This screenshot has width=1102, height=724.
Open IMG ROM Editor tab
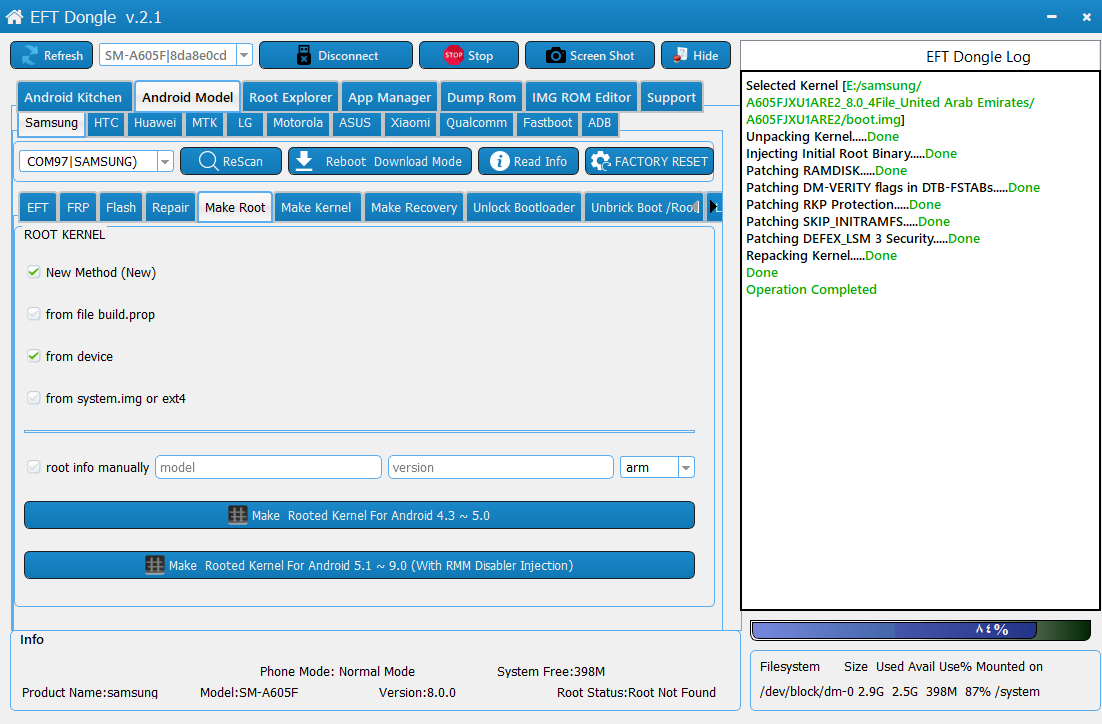tap(581, 97)
